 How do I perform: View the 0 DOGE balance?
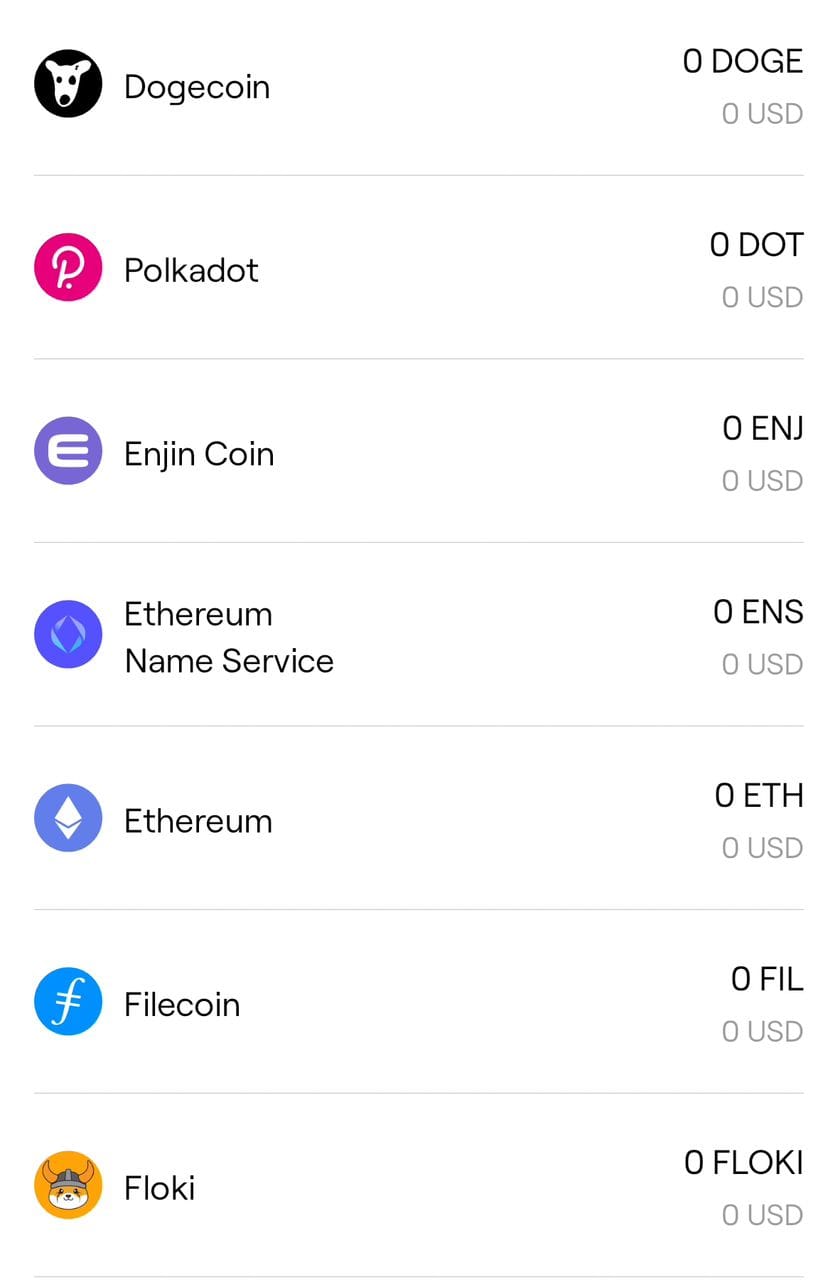(x=742, y=62)
